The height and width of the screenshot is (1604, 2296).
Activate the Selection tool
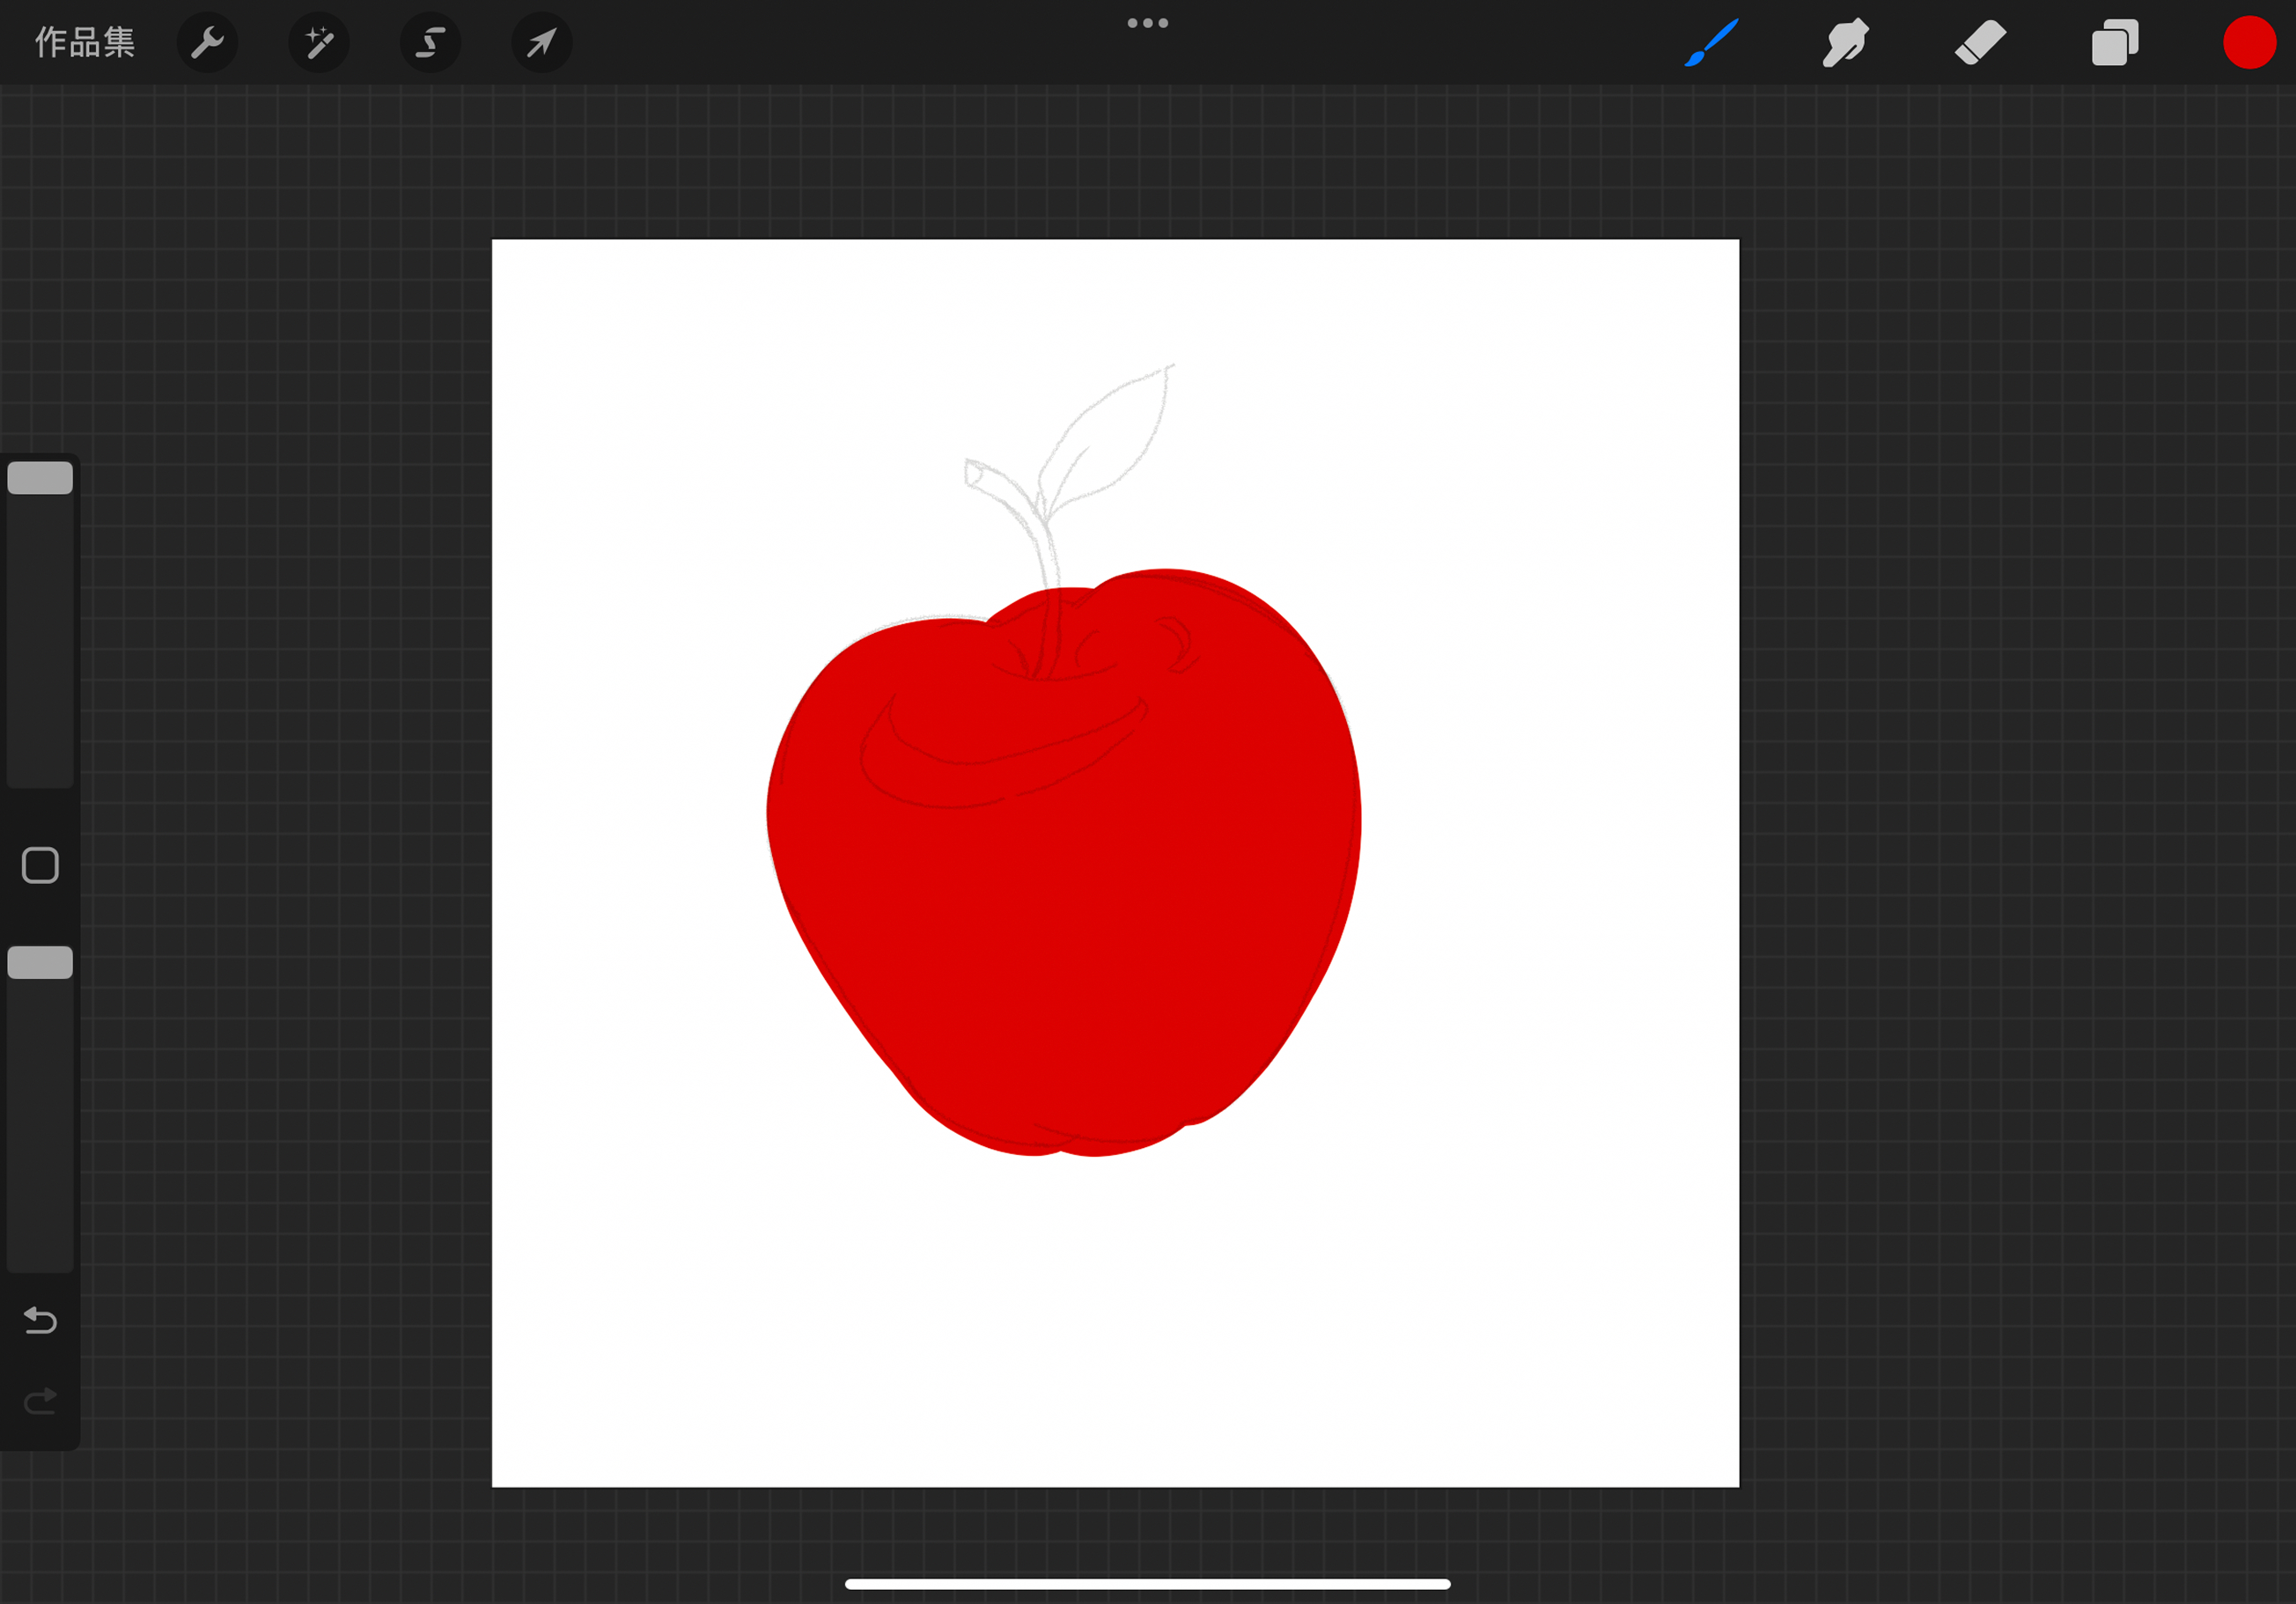[430, 43]
